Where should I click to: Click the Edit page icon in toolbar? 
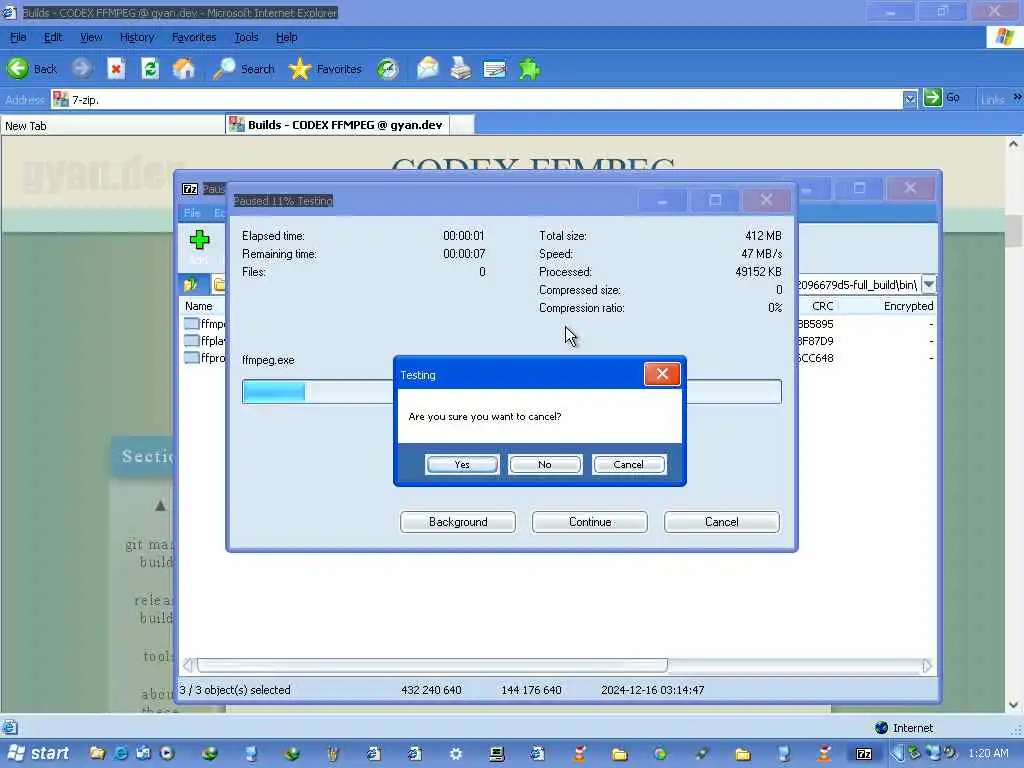[x=494, y=69]
